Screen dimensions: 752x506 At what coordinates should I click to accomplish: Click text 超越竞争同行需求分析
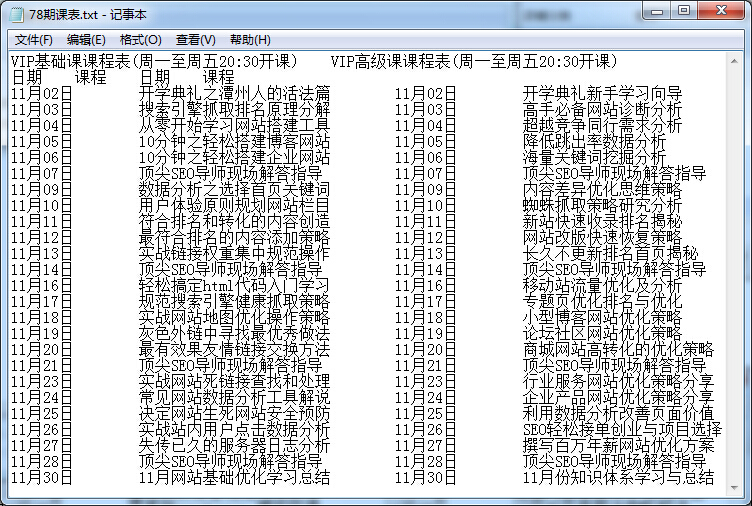pos(602,125)
